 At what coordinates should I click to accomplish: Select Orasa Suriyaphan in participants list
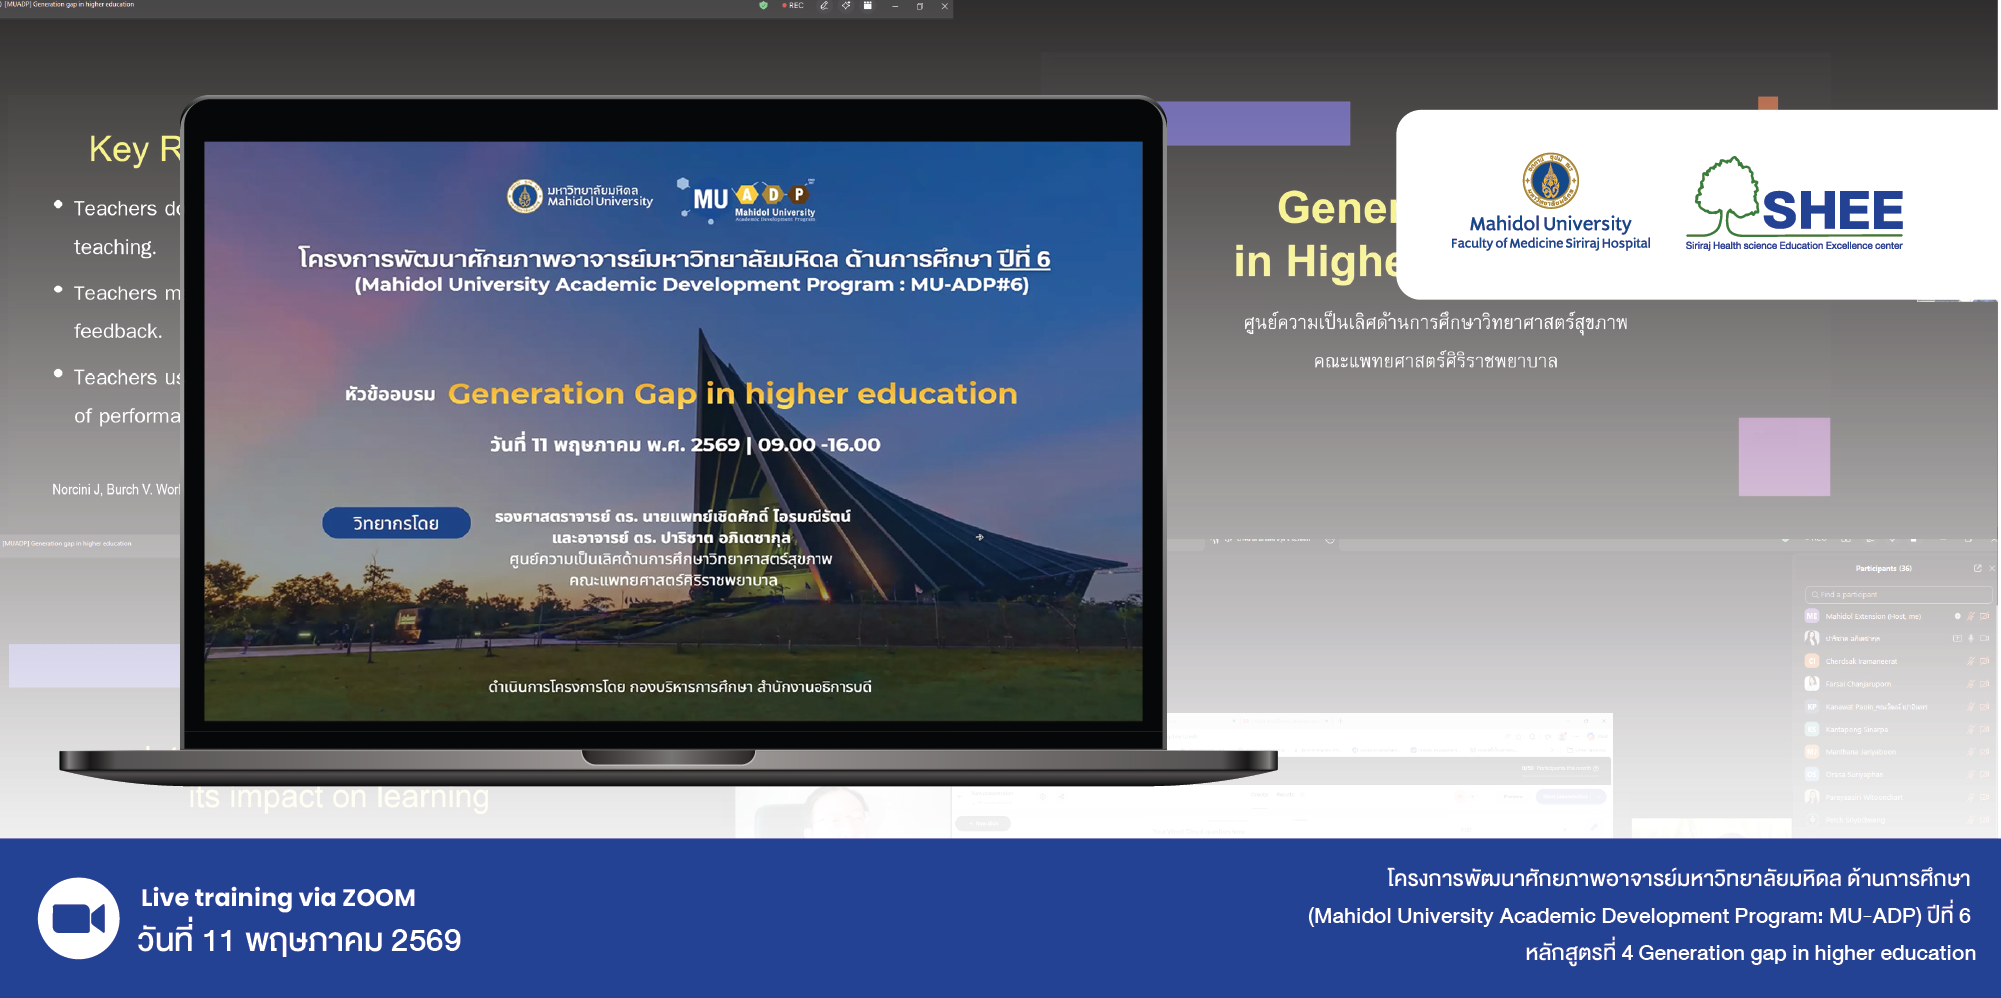click(x=1897, y=774)
